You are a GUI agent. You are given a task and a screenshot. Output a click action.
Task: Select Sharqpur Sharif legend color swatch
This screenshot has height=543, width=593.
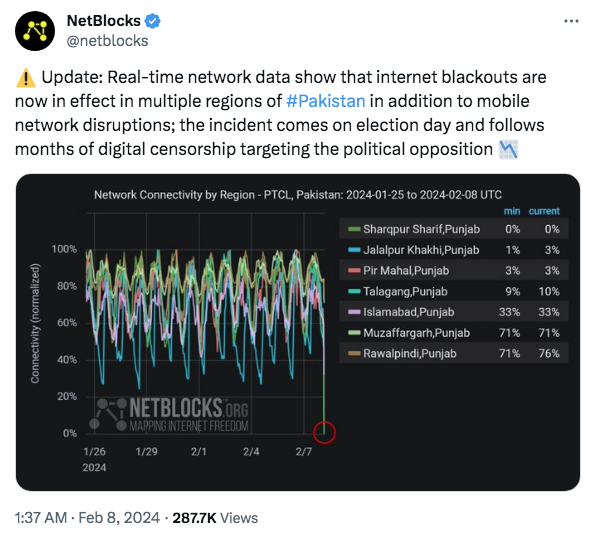tap(354, 229)
